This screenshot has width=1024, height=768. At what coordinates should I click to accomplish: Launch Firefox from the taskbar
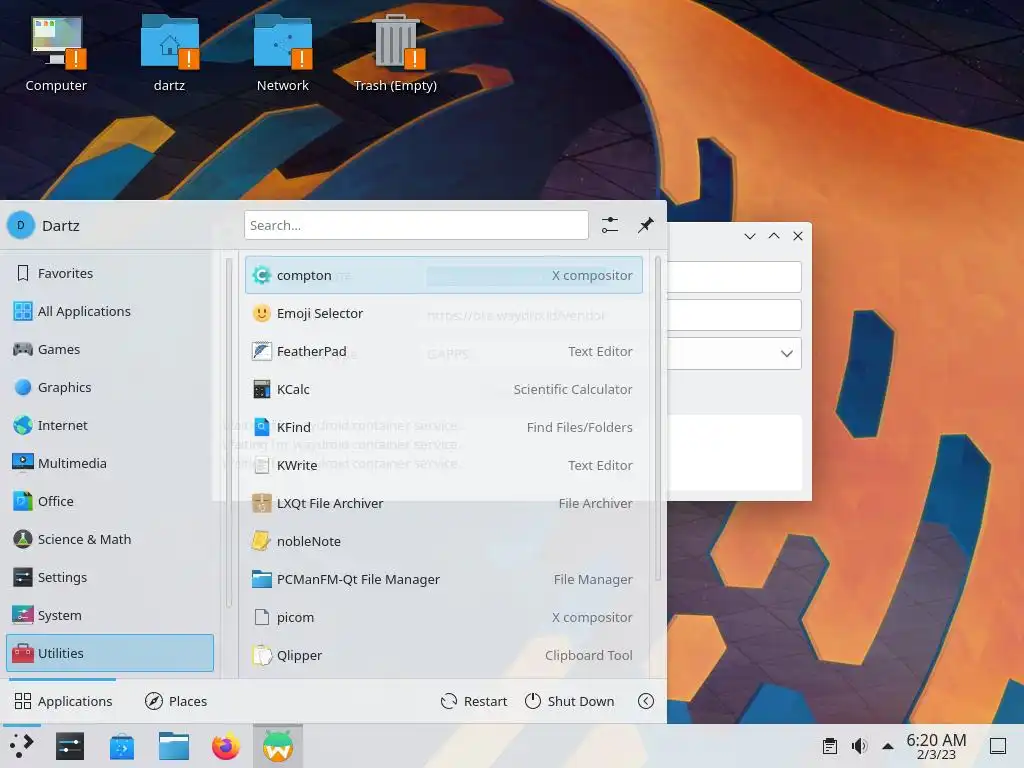tap(226, 746)
